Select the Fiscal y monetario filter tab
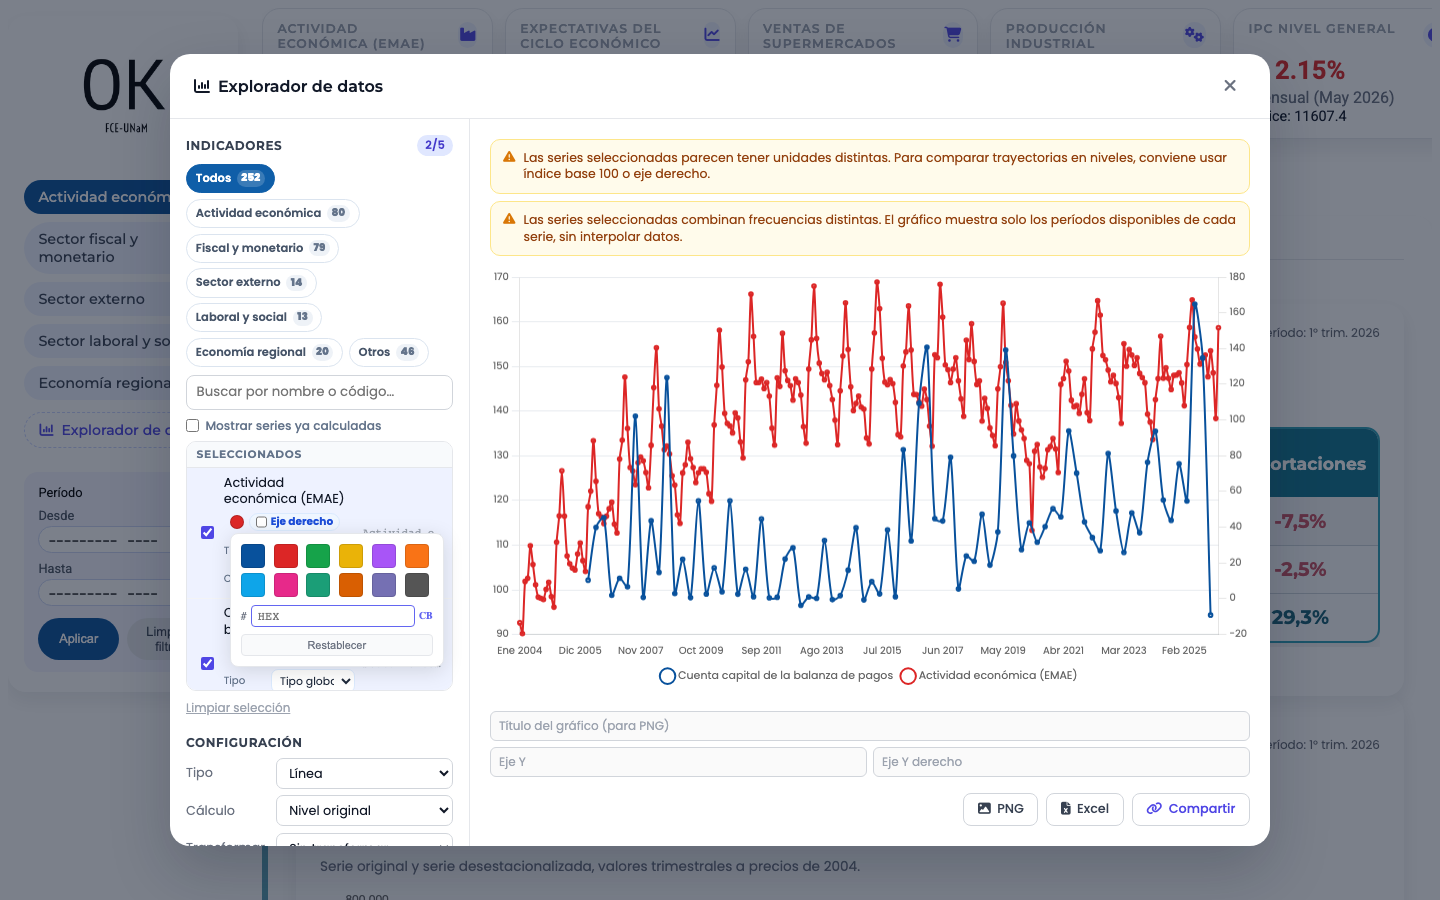1440x900 pixels. [x=262, y=248]
